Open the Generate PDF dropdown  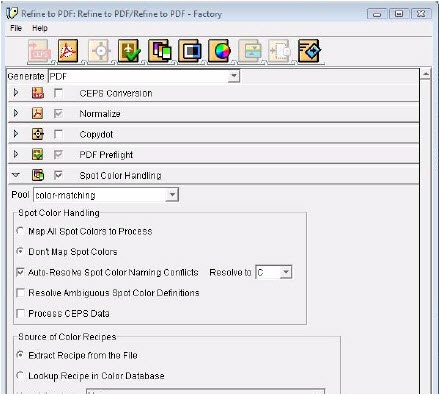coord(234,76)
